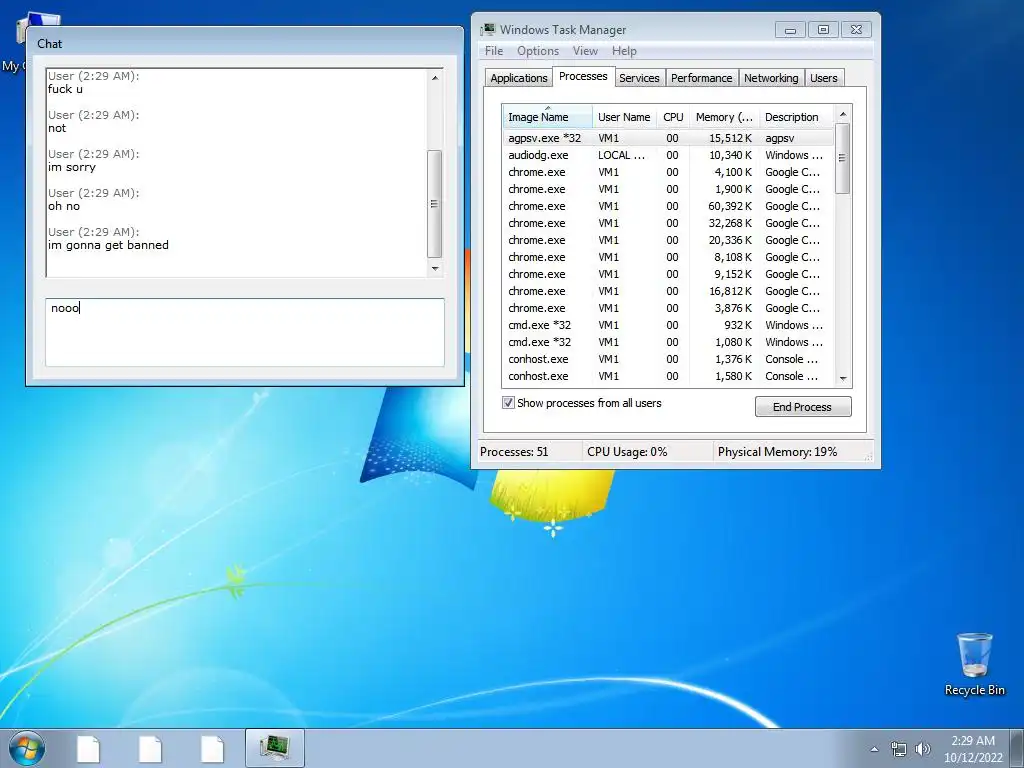The height and width of the screenshot is (768, 1024).
Task: Select chrome.exe row using 1,900 K
Action: 667,189
